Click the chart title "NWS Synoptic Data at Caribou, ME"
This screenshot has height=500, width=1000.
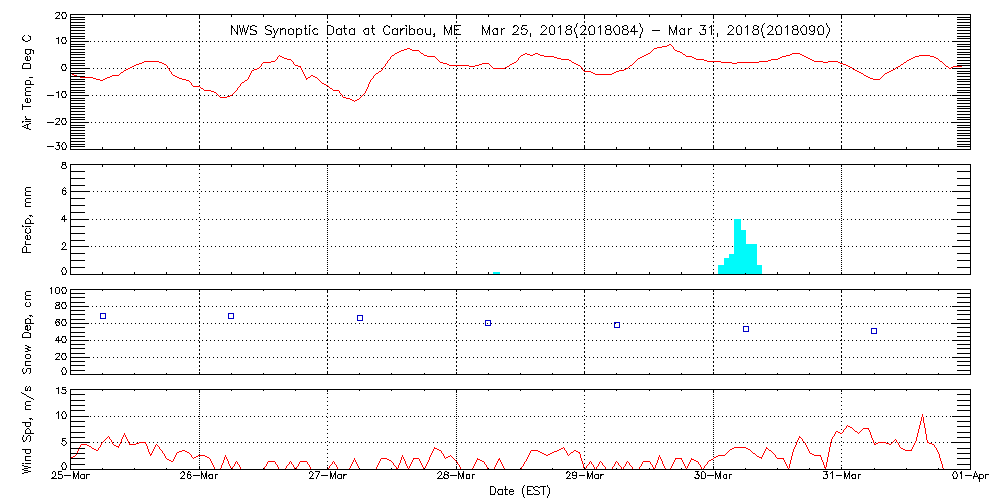point(345,31)
